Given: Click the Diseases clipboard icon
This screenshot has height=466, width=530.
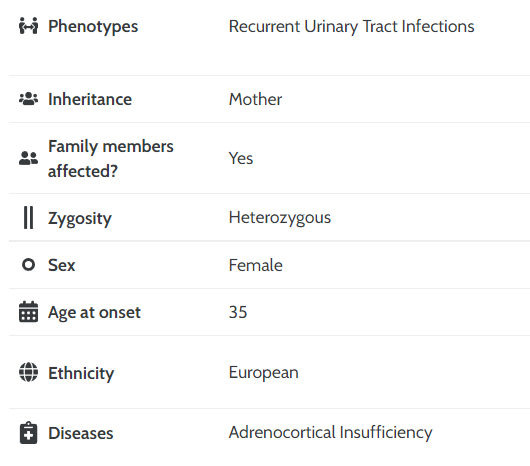Looking at the screenshot, I should (x=28, y=433).
